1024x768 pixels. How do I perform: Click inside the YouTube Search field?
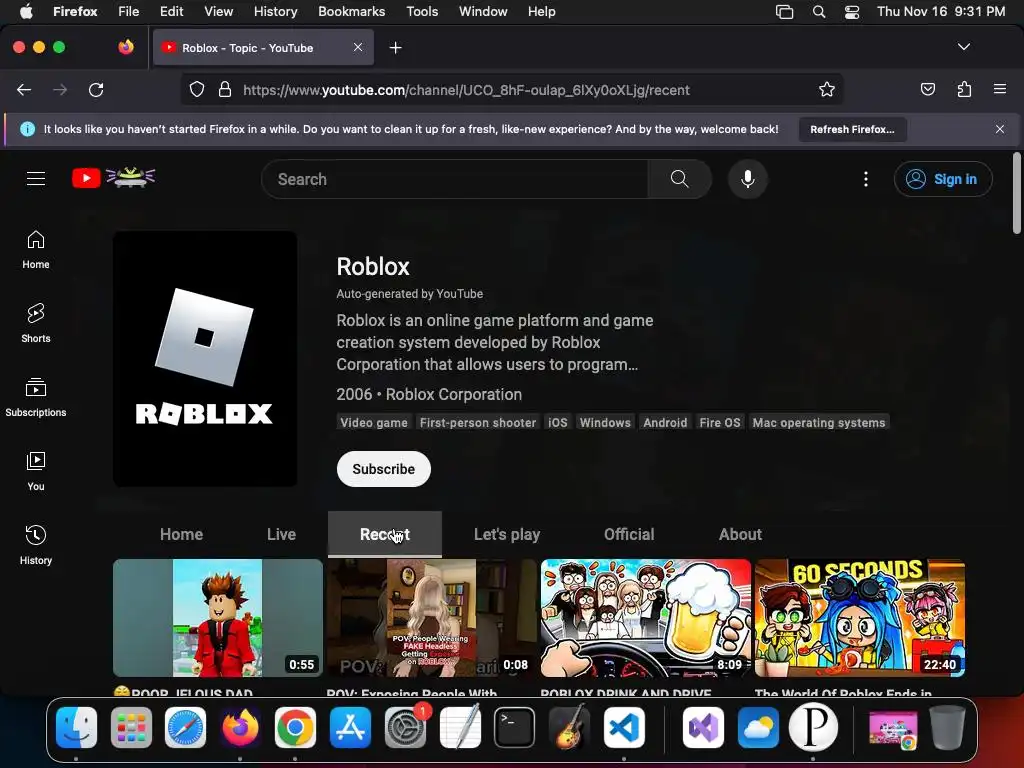pos(455,179)
